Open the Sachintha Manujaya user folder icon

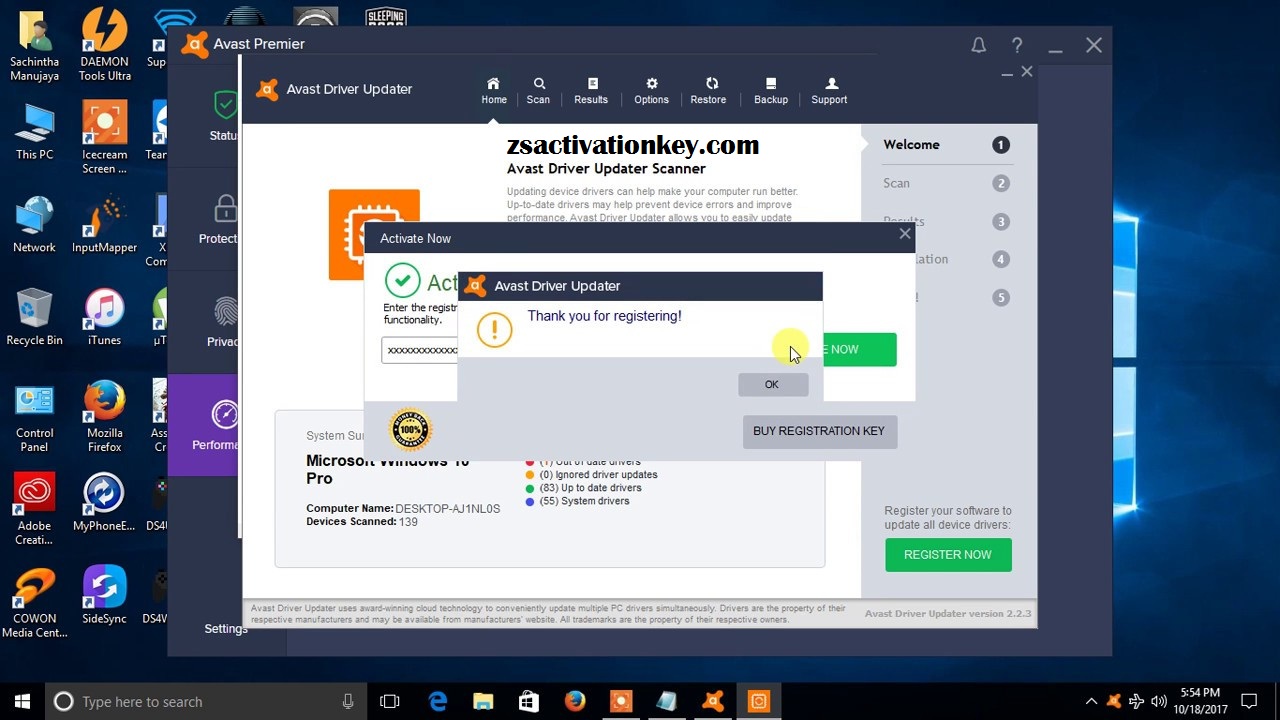point(34,45)
